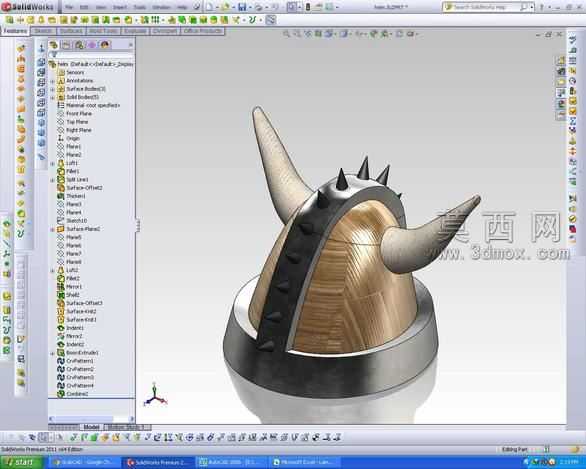Click the Zoom to Fit view icon
The image size is (586, 469).
click(287, 34)
